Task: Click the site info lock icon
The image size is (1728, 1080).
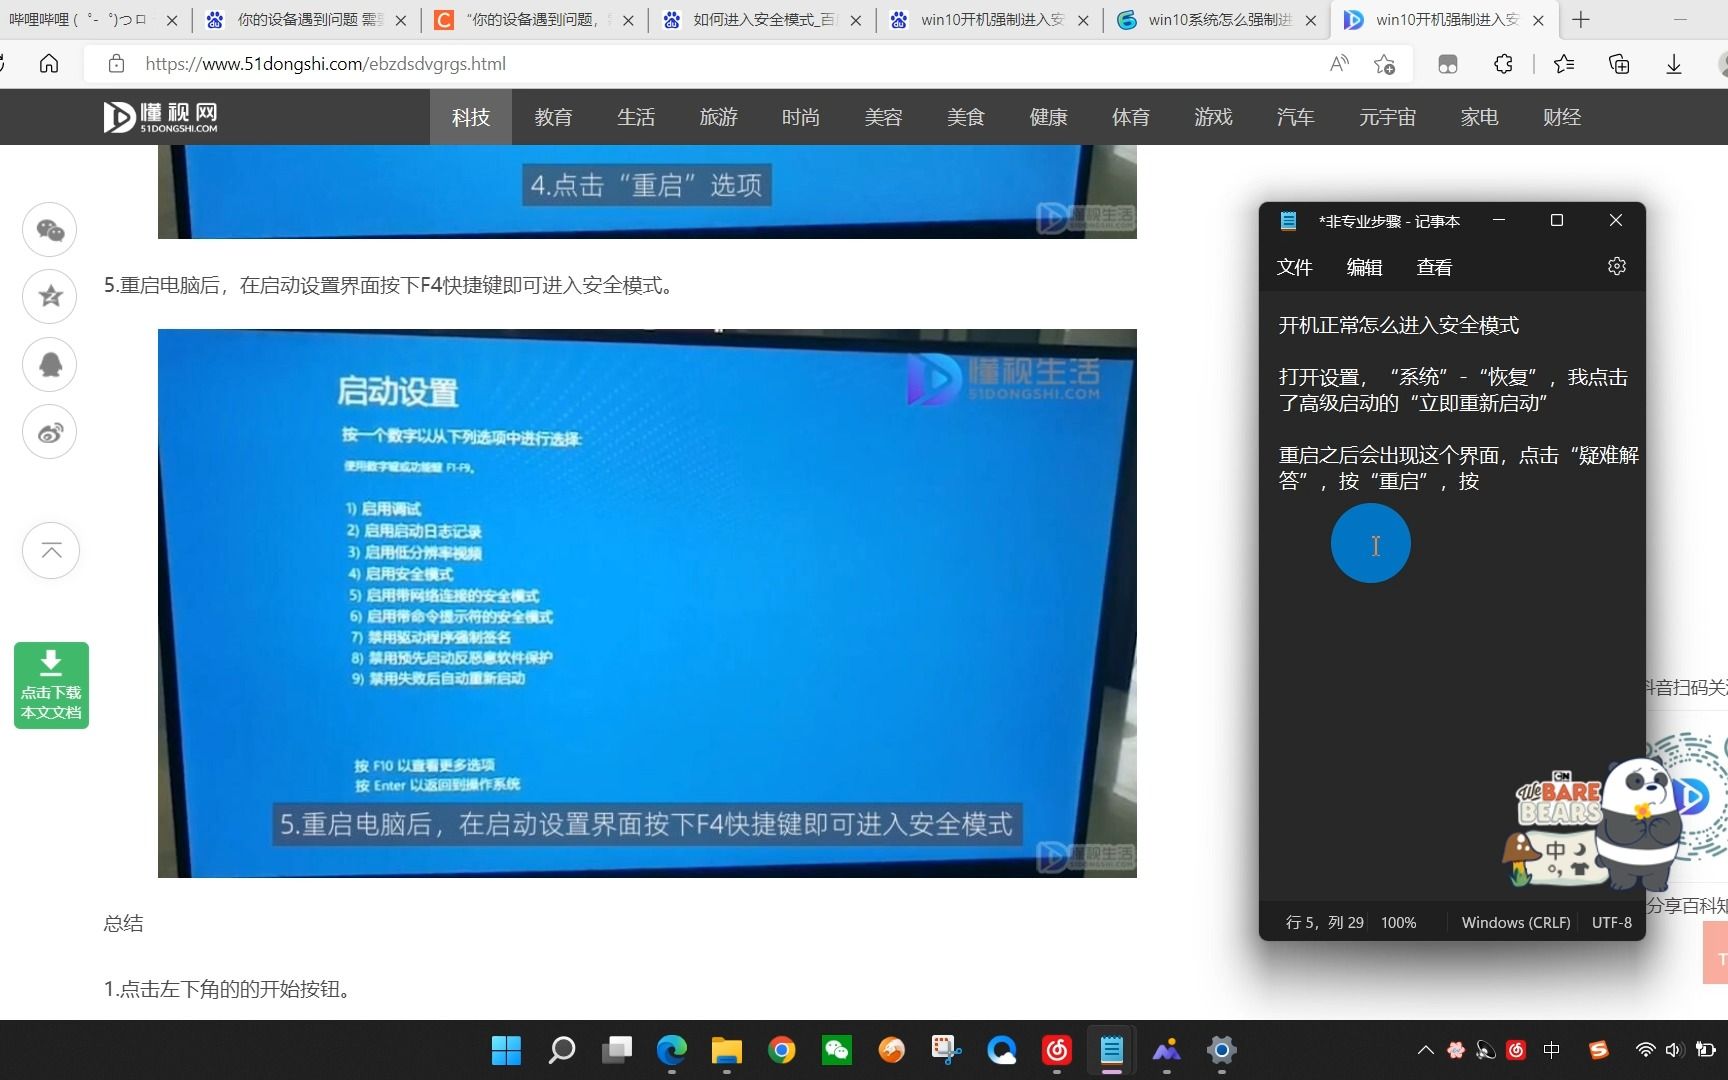Action: [x=116, y=64]
